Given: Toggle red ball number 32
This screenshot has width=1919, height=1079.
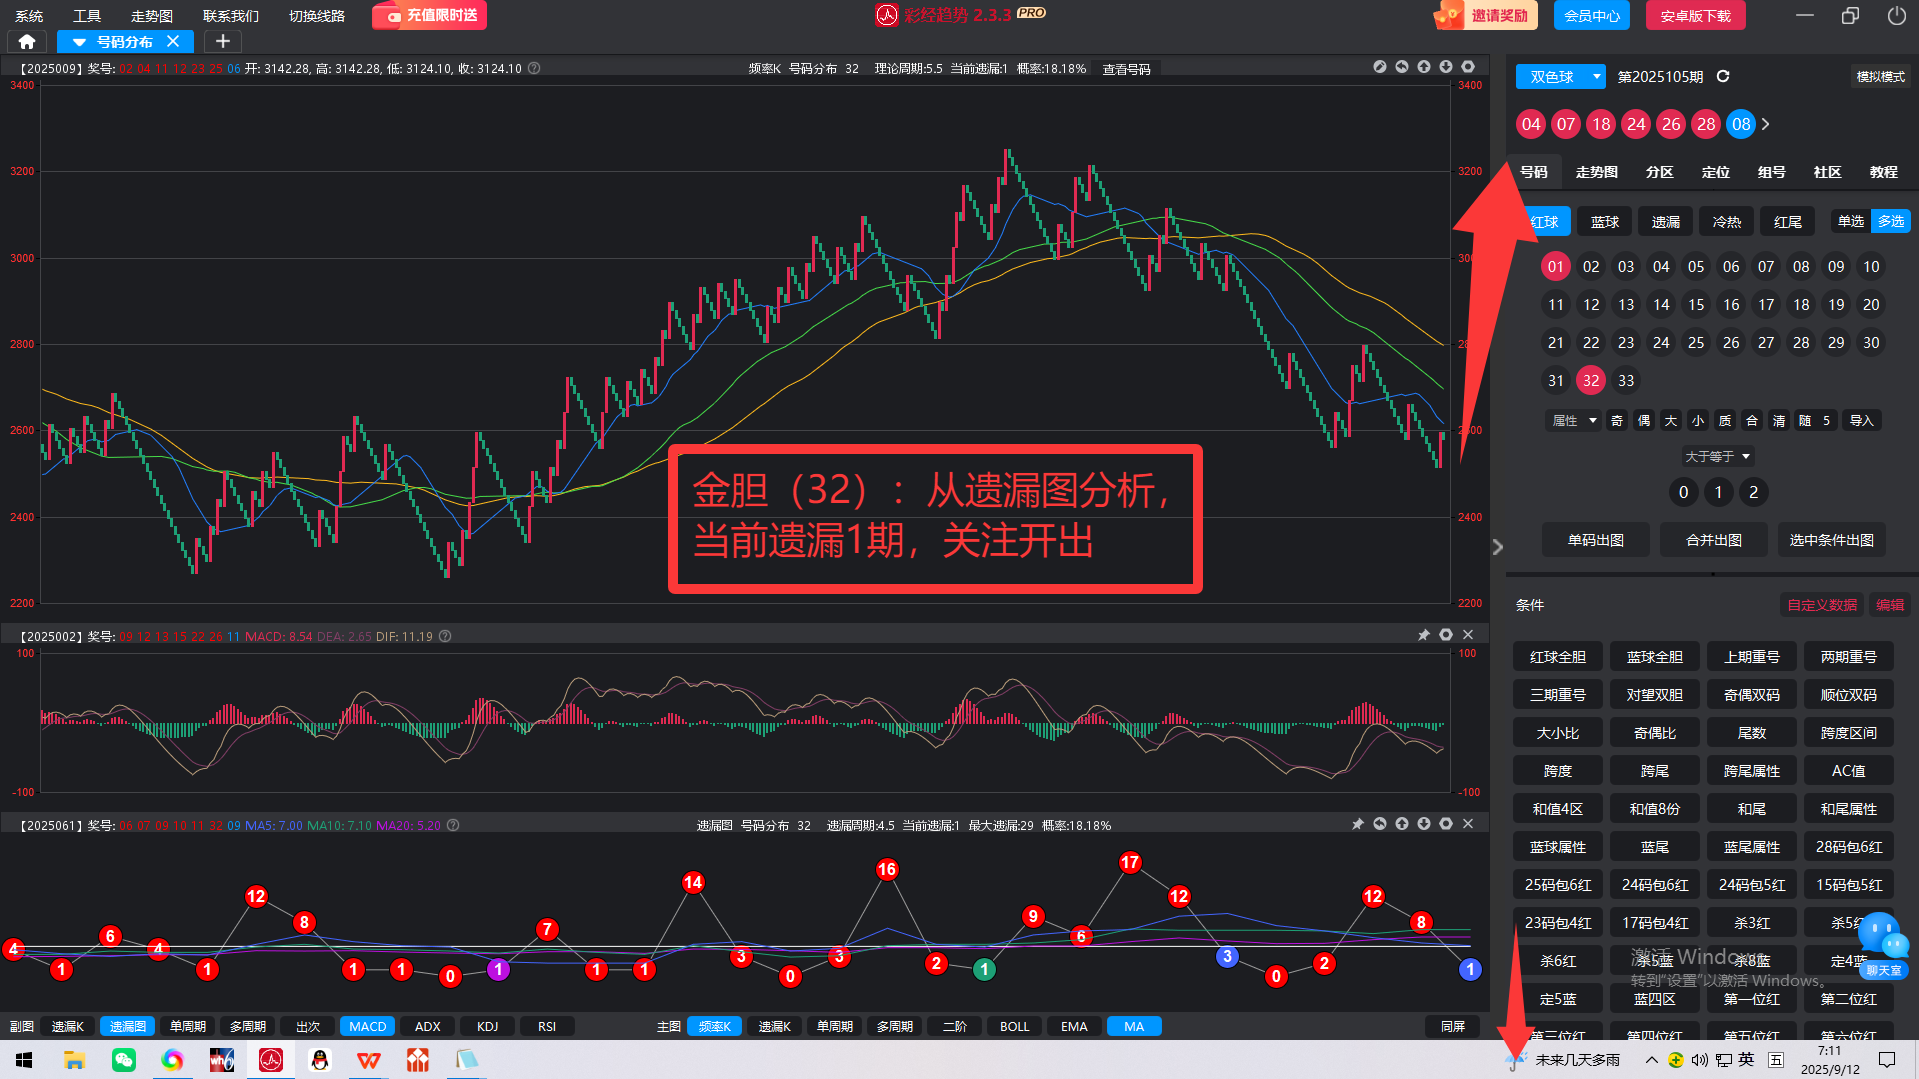Looking at the screenshot, I should [1591, 380].
